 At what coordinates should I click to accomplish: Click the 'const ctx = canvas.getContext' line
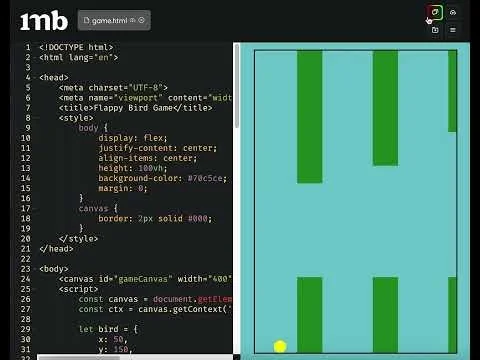155,309
